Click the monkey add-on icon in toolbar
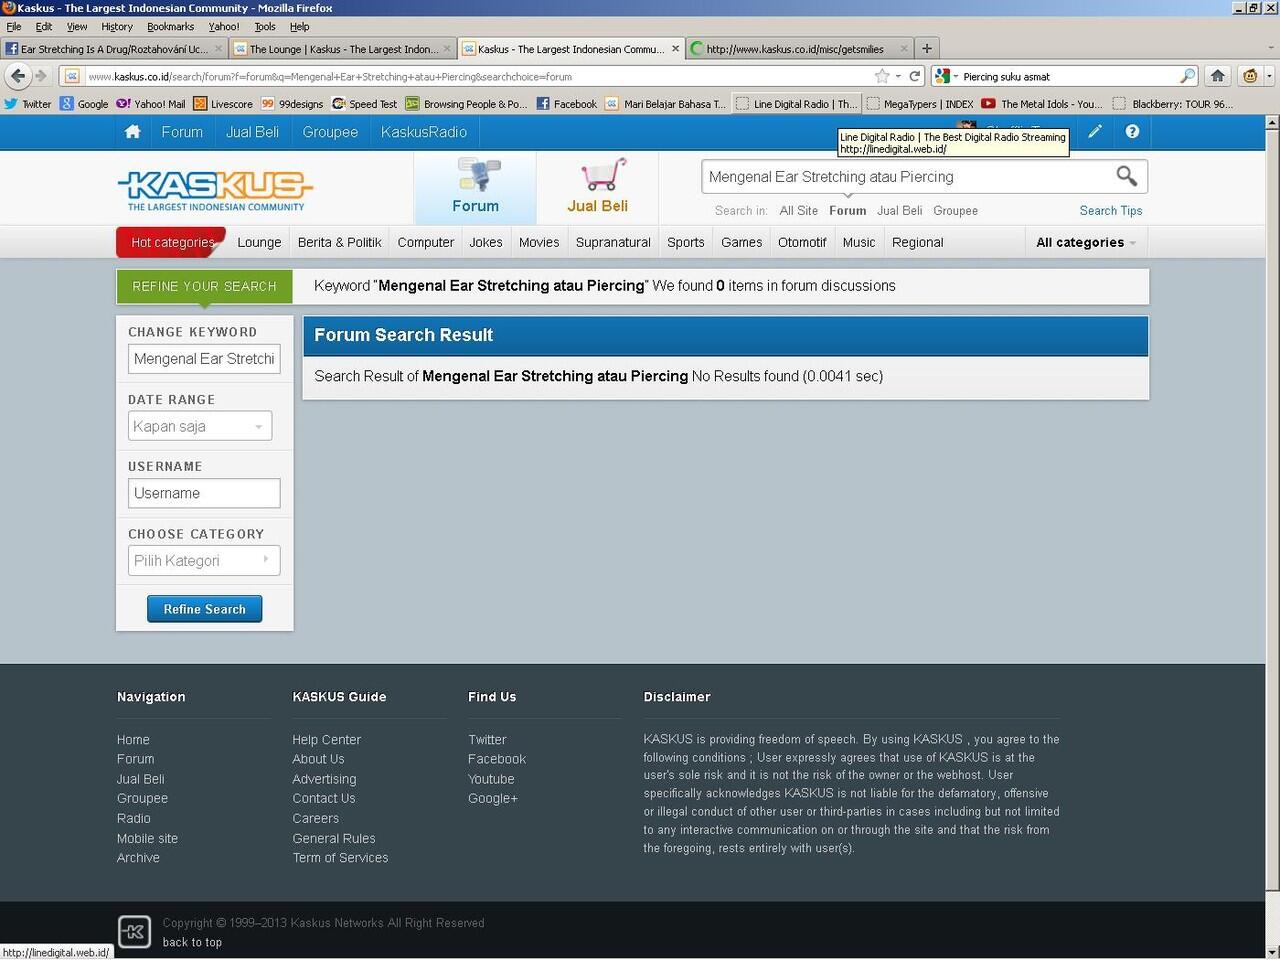The image size is (1280, 960). pyautogui.click(x=1249, y=76)
